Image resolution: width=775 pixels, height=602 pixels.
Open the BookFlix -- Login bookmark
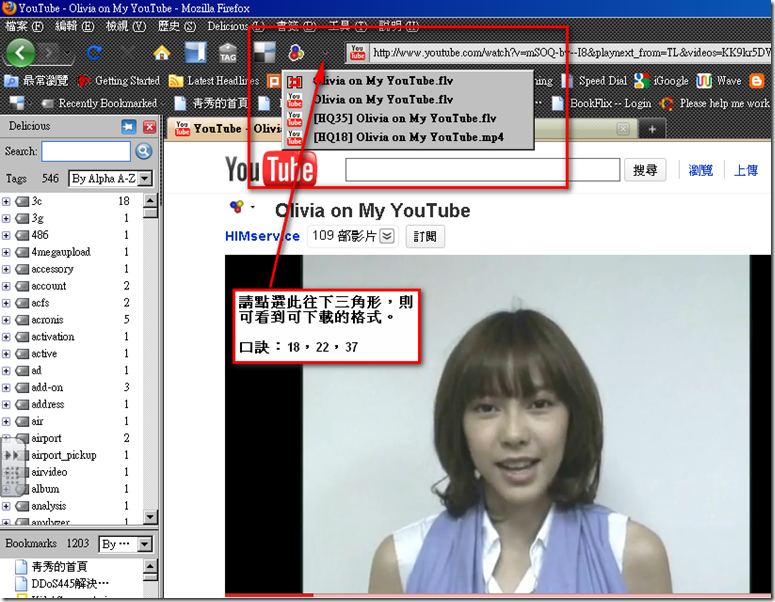[x=602, y=103]
